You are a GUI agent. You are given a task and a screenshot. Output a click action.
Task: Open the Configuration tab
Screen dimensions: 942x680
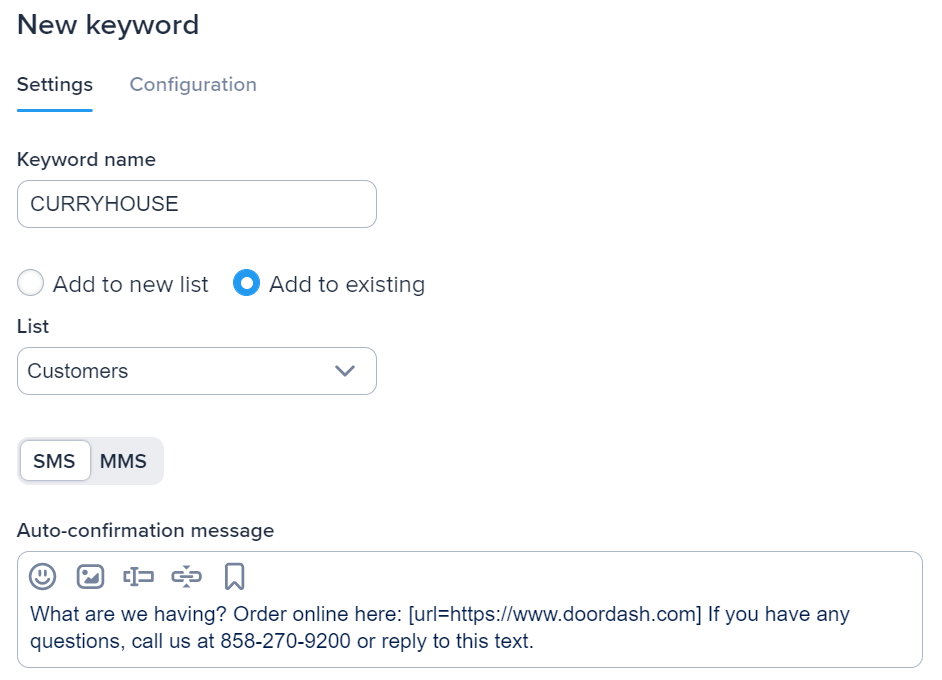coord(193,85)
